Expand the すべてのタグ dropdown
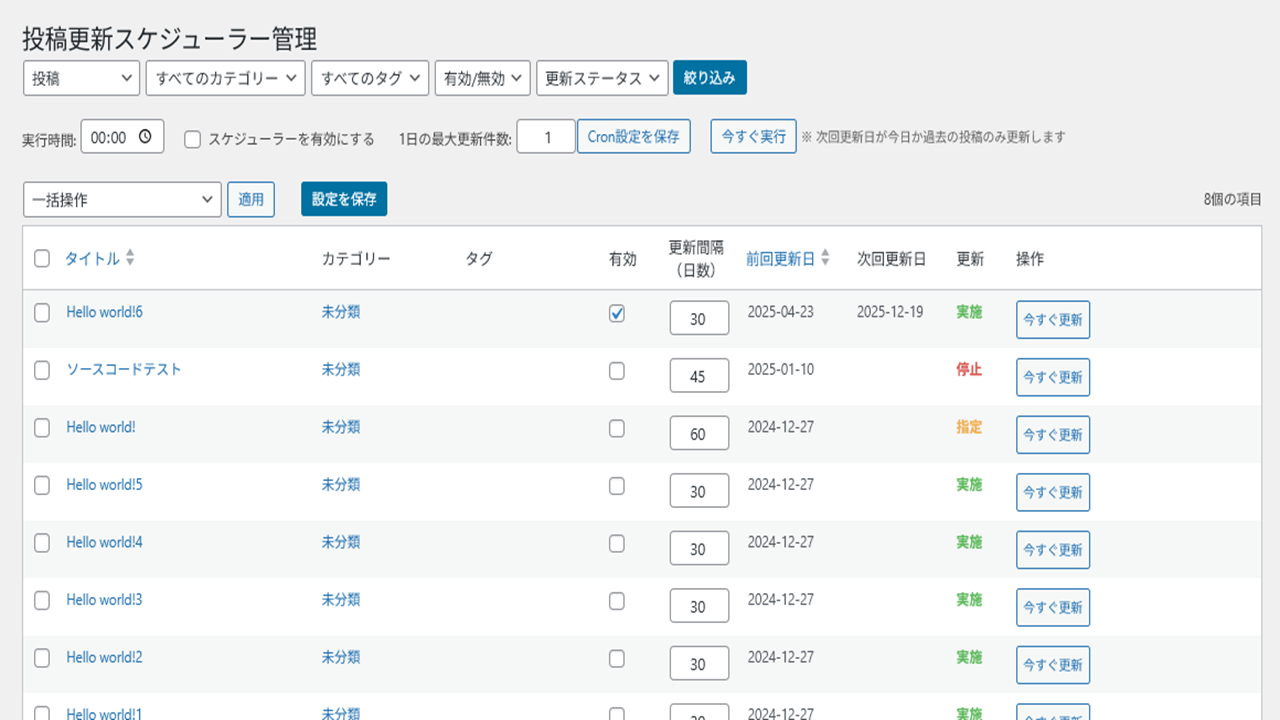The width and height of the screenshot is (1280, 720). [370, 78]
